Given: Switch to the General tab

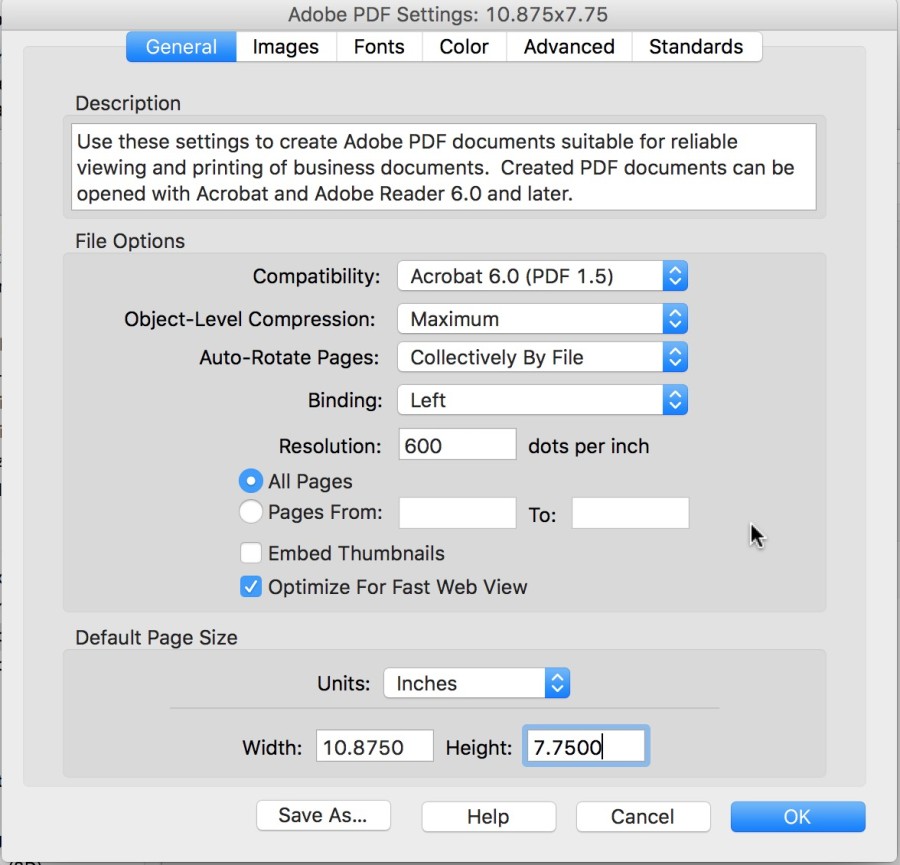Looking at the screenshot, I should click(181, 46).
